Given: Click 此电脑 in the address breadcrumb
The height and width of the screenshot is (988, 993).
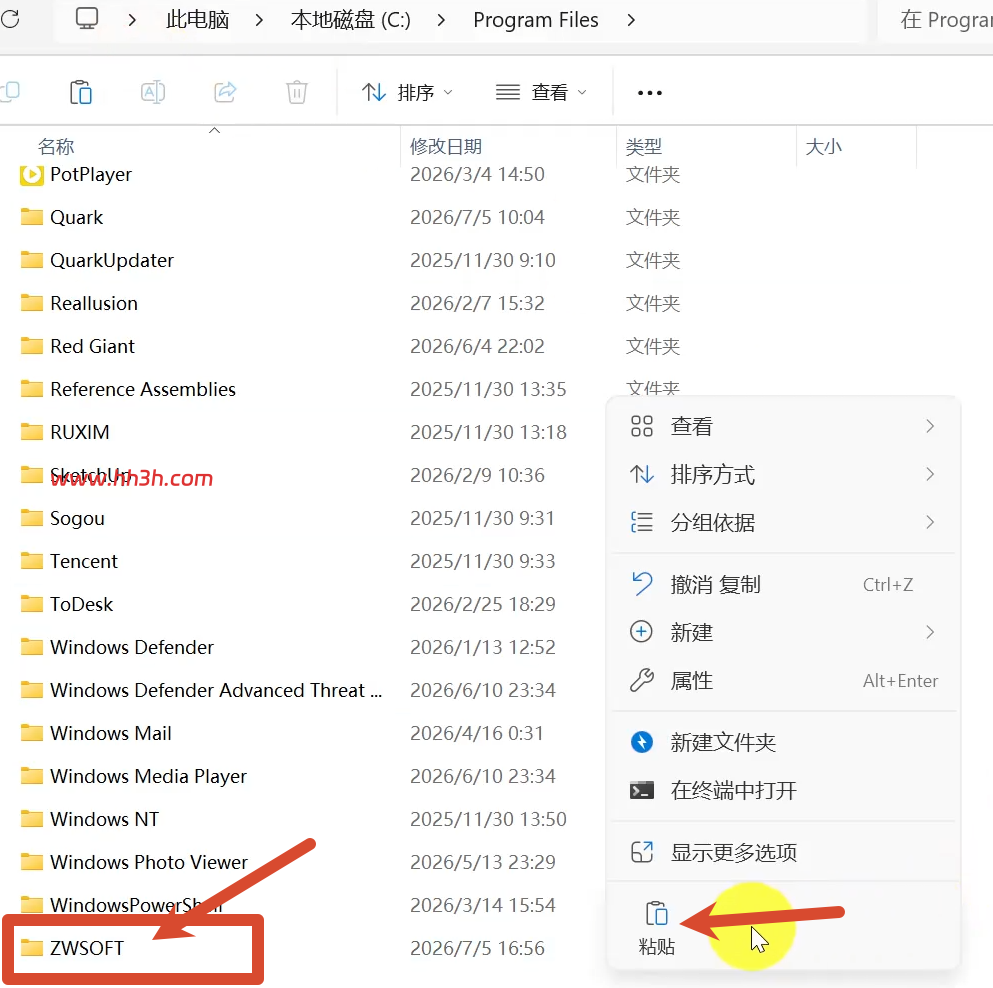Looking at the screenshot, I should pyautogui.click(x=197, y=20).
